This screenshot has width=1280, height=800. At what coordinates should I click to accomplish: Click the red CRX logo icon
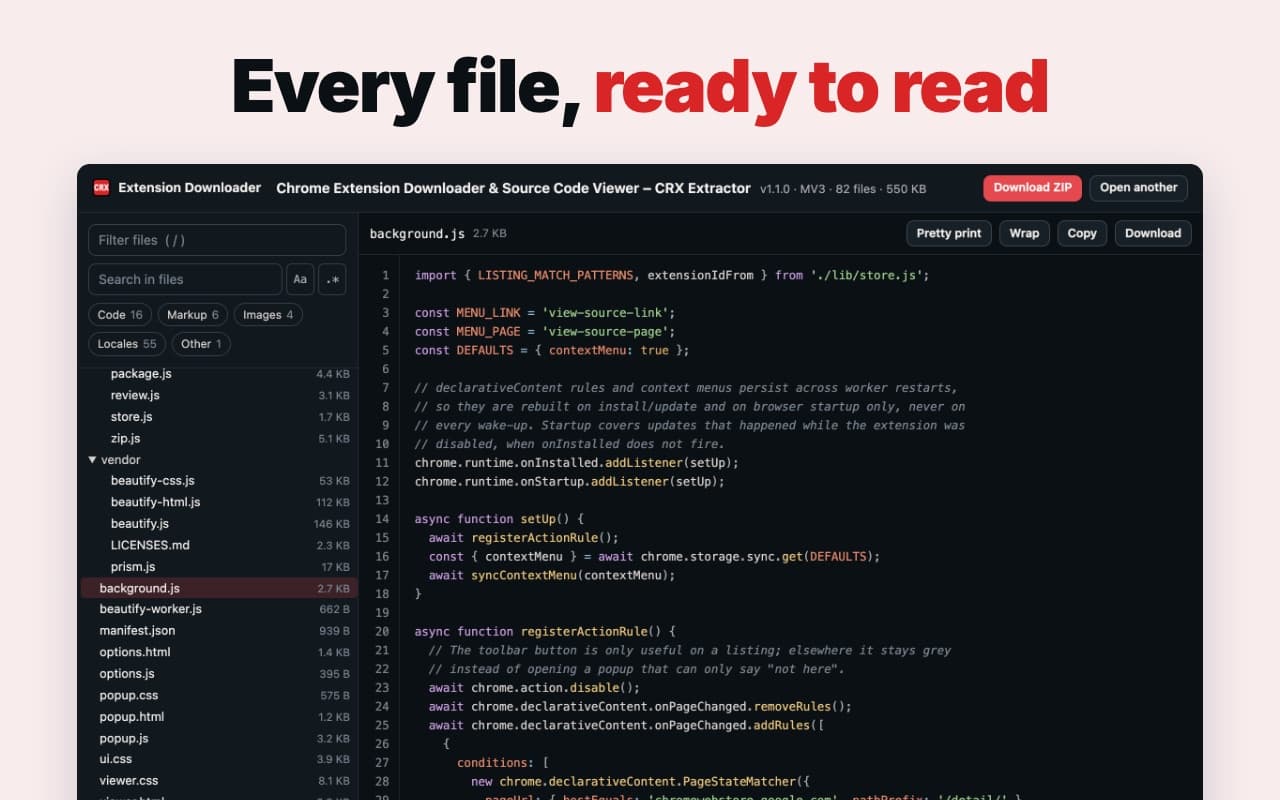point(101,188)
